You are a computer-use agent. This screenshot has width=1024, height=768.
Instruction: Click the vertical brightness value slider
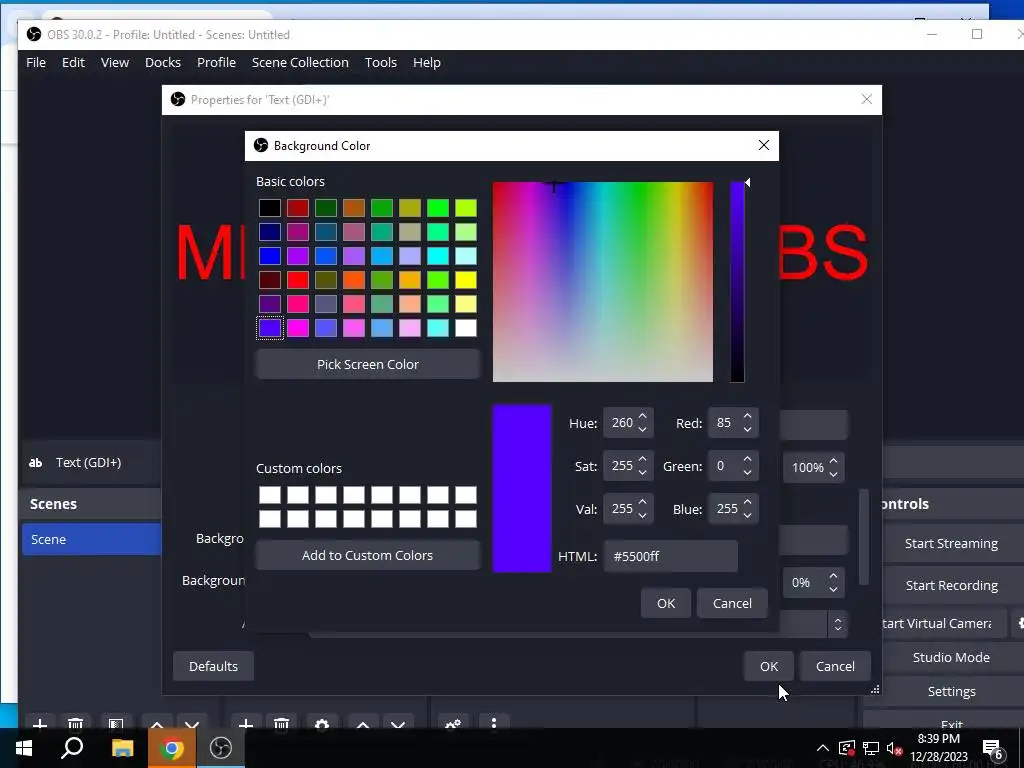coord(737,282)
